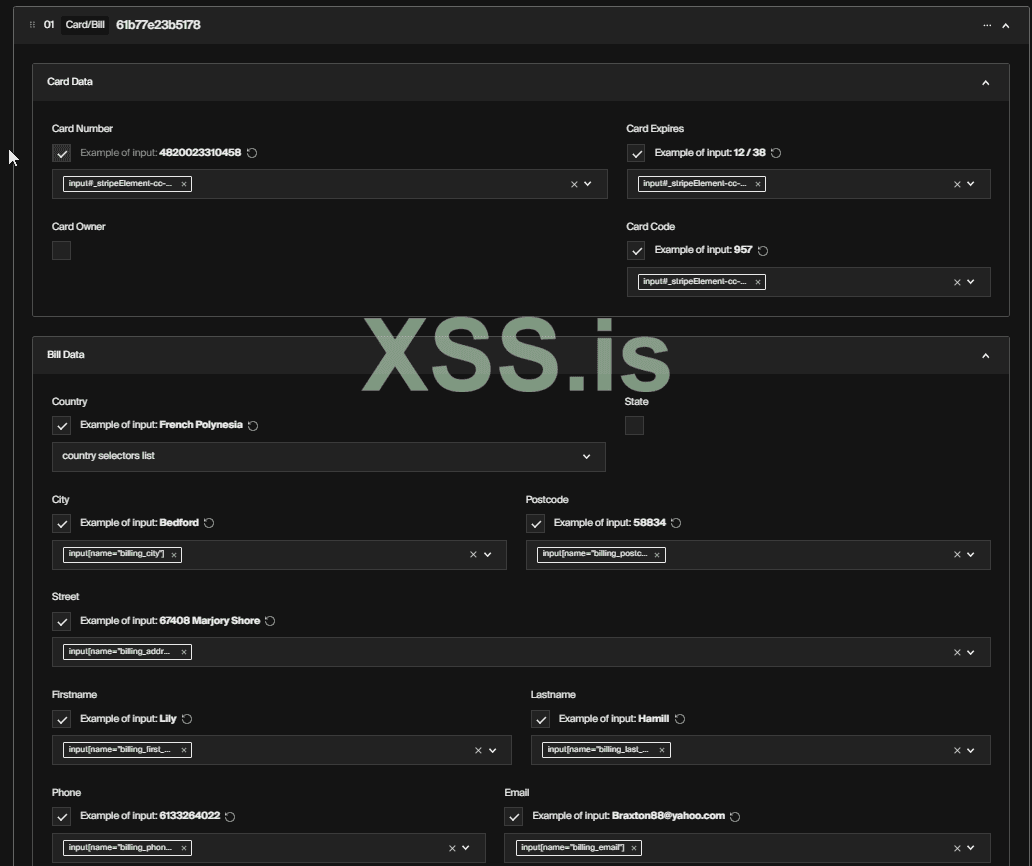
Task: Remove the billing_postc... selector tag
Action: click(657, 555)
